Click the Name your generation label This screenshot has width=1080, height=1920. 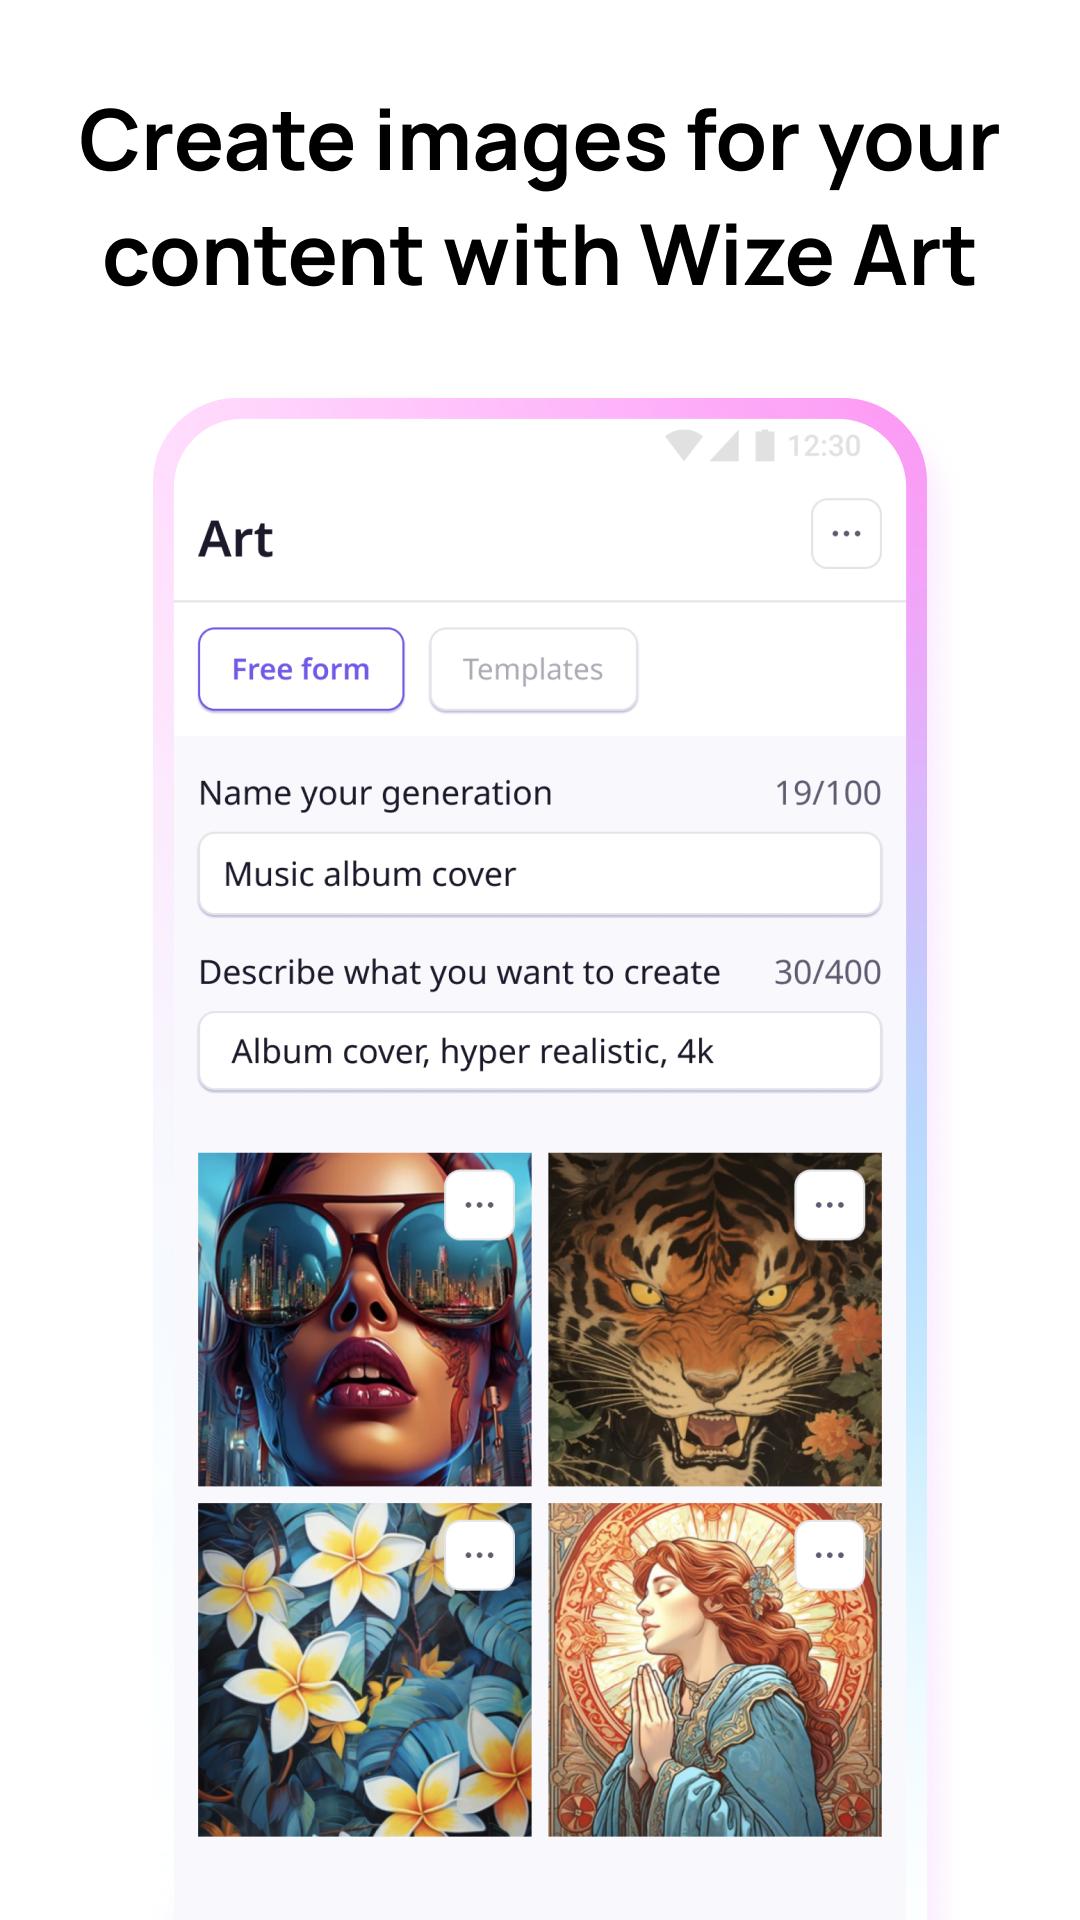(376, 793)
